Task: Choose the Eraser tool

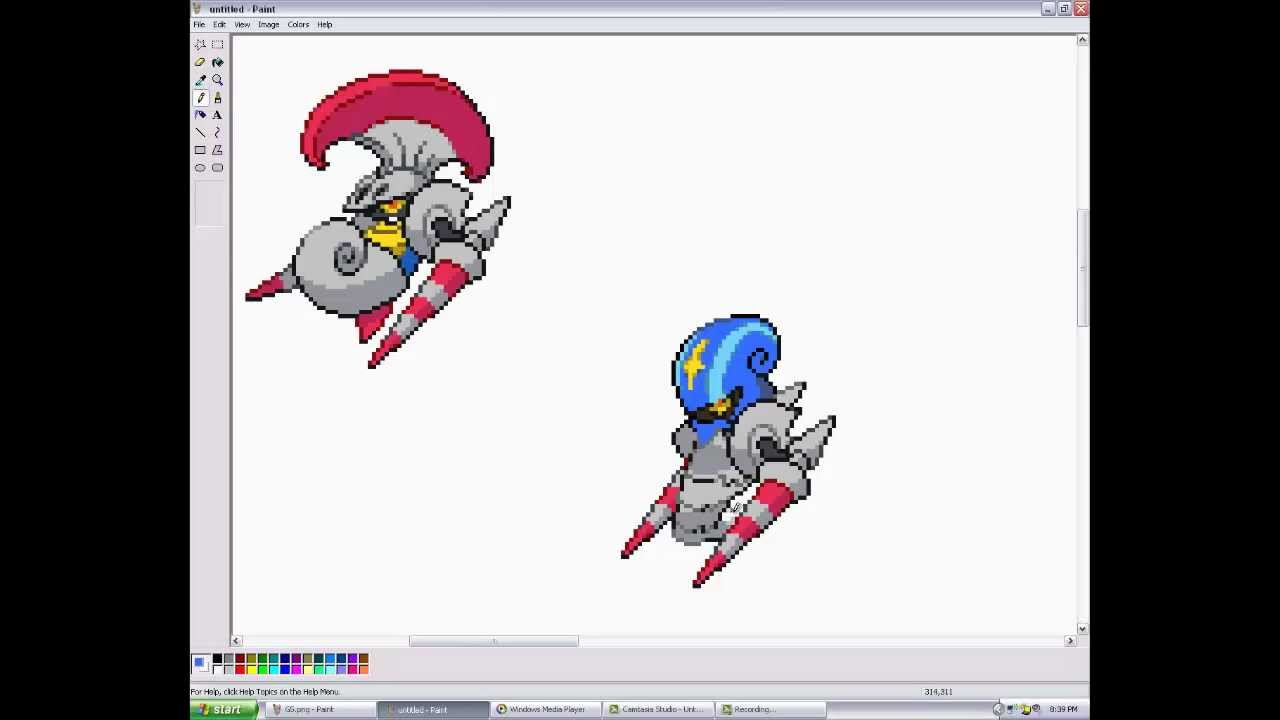Action: click(x=200, y=62)
